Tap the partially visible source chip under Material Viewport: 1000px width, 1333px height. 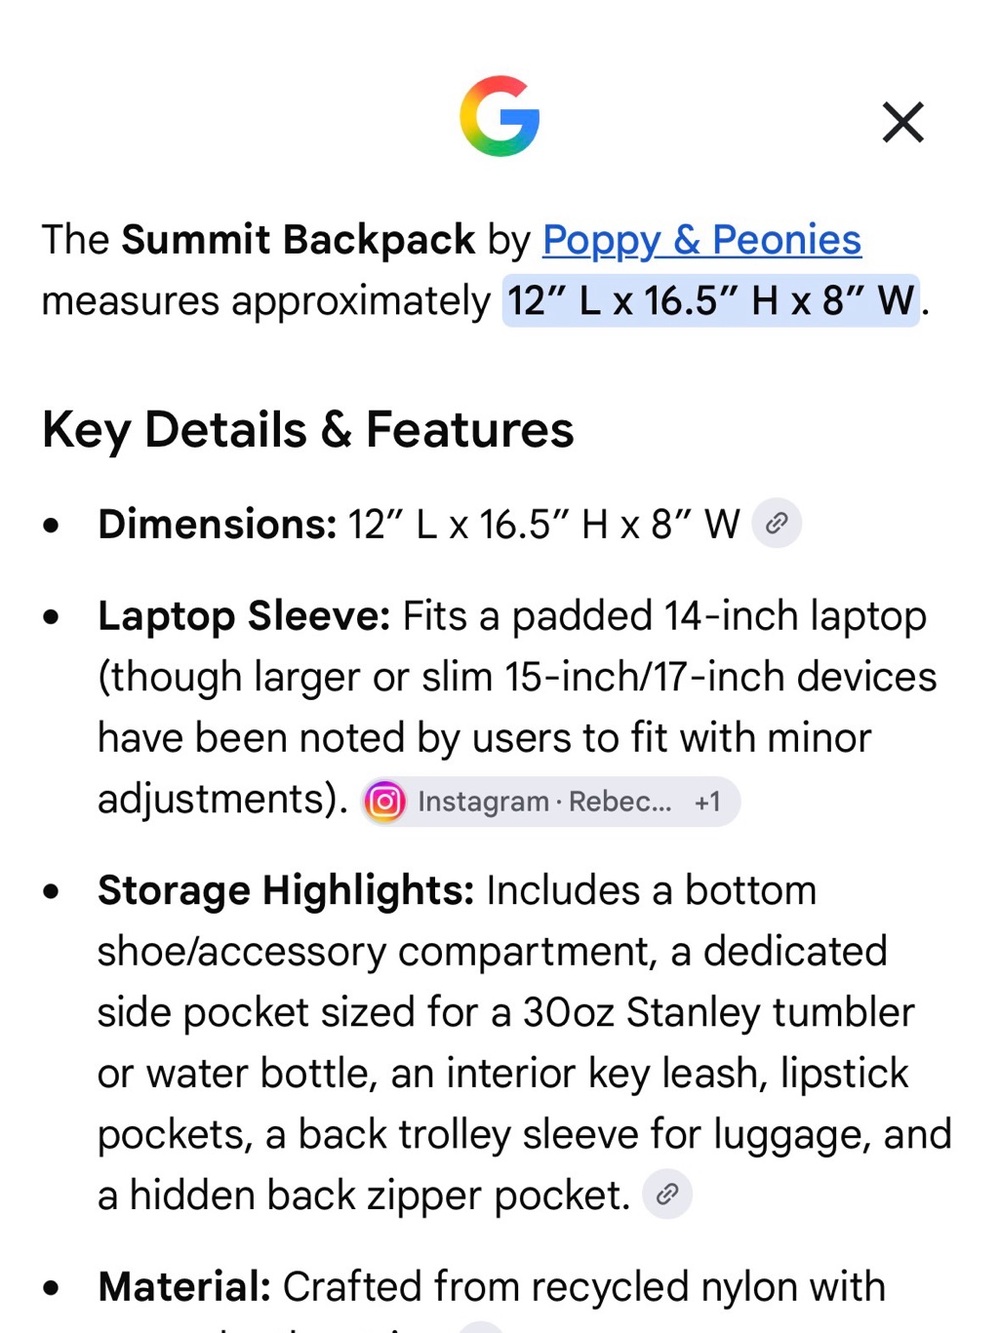(481, 1327)
